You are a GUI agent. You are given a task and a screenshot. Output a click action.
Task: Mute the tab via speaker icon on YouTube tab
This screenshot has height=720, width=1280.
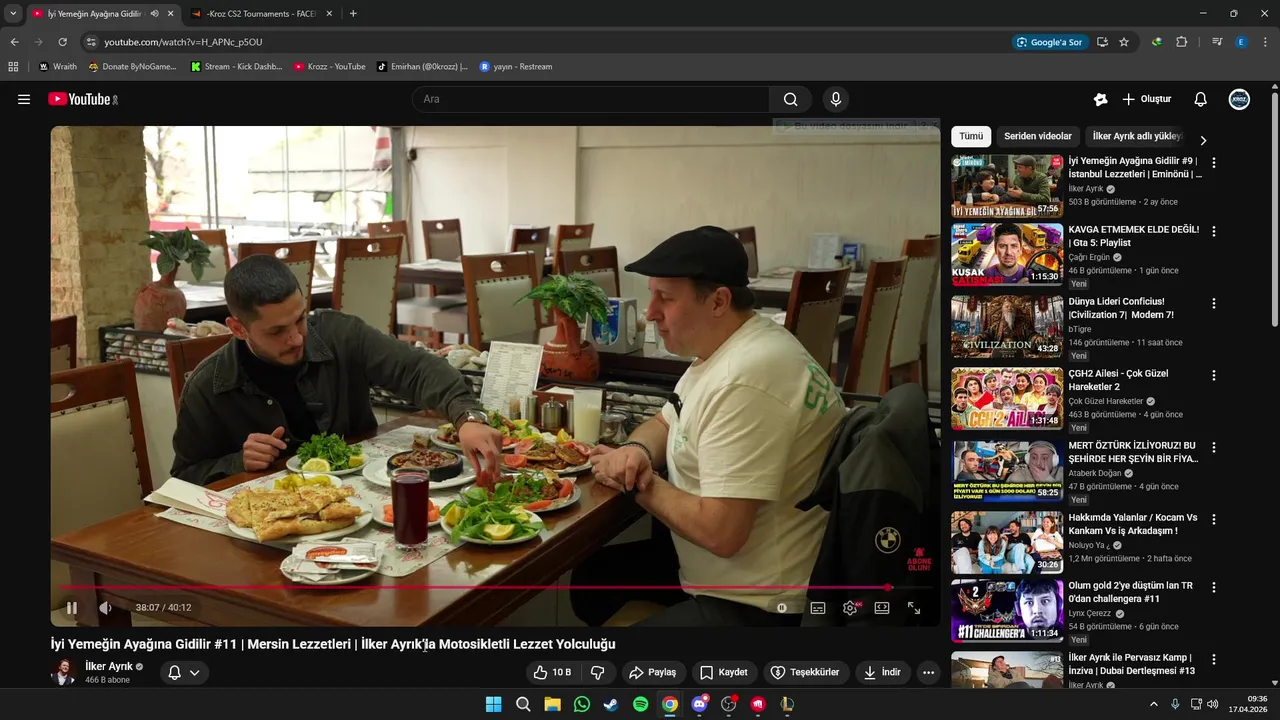click(x=154, y=14)
